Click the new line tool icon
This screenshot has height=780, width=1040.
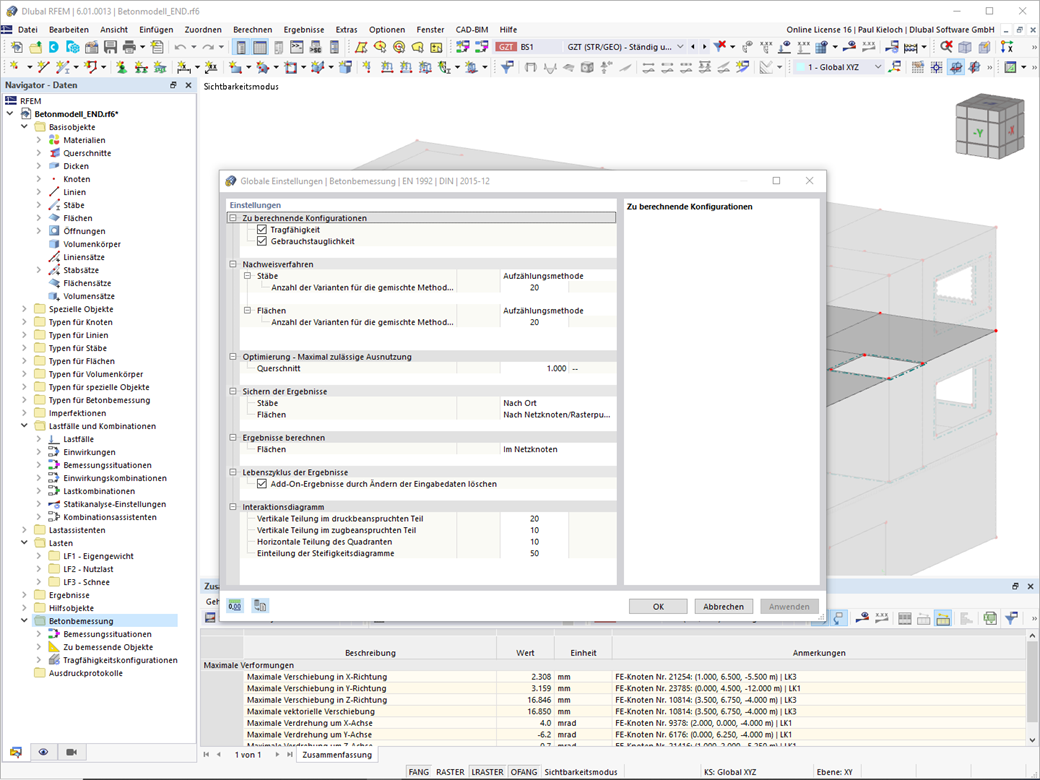coord(43,67)
